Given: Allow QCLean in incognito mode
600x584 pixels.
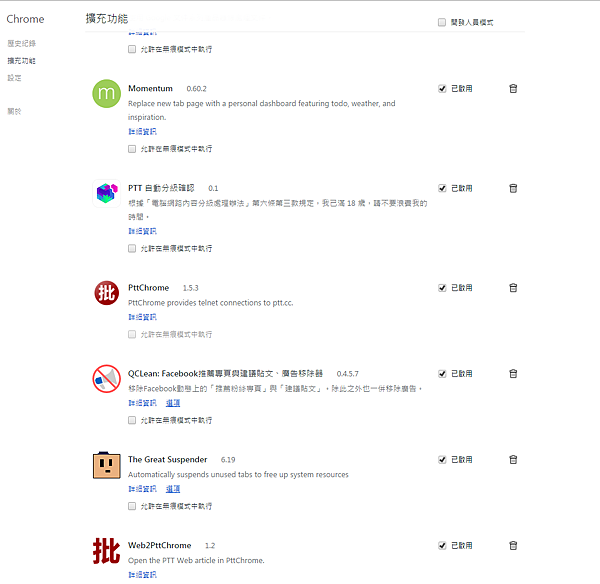Looking at the screenshot, I should click(132, 420).
